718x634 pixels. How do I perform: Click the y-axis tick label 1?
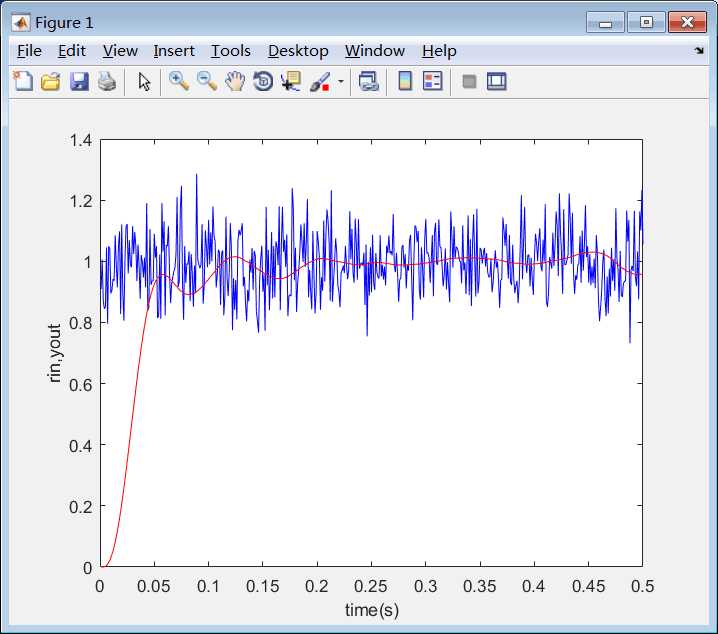point(88,262)
